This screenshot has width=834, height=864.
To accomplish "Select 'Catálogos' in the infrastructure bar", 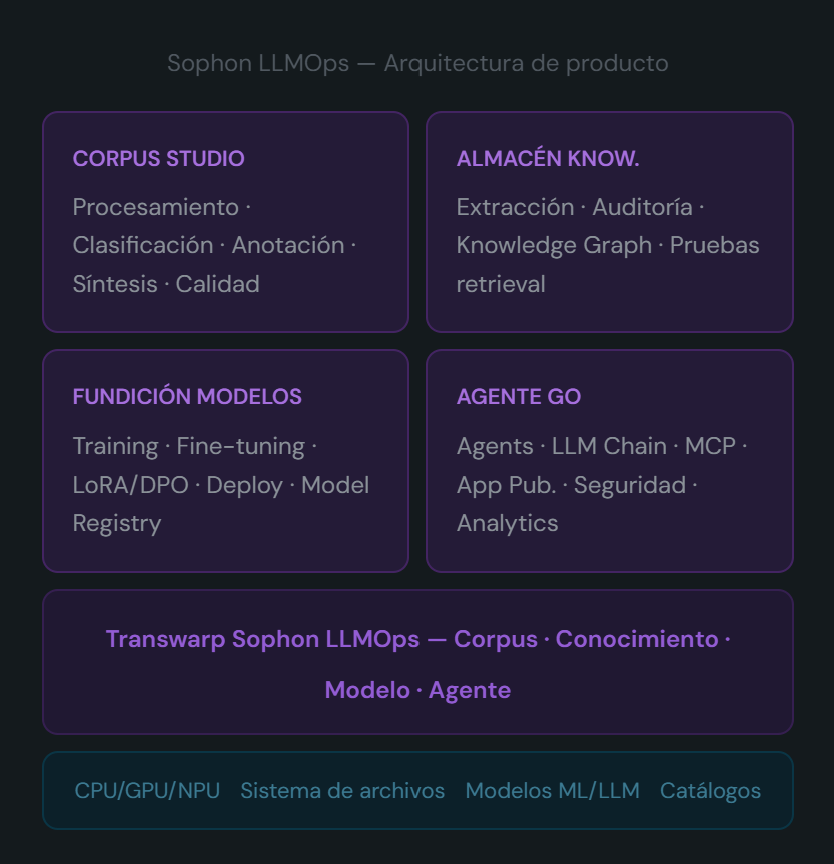I will coord(710,791).
